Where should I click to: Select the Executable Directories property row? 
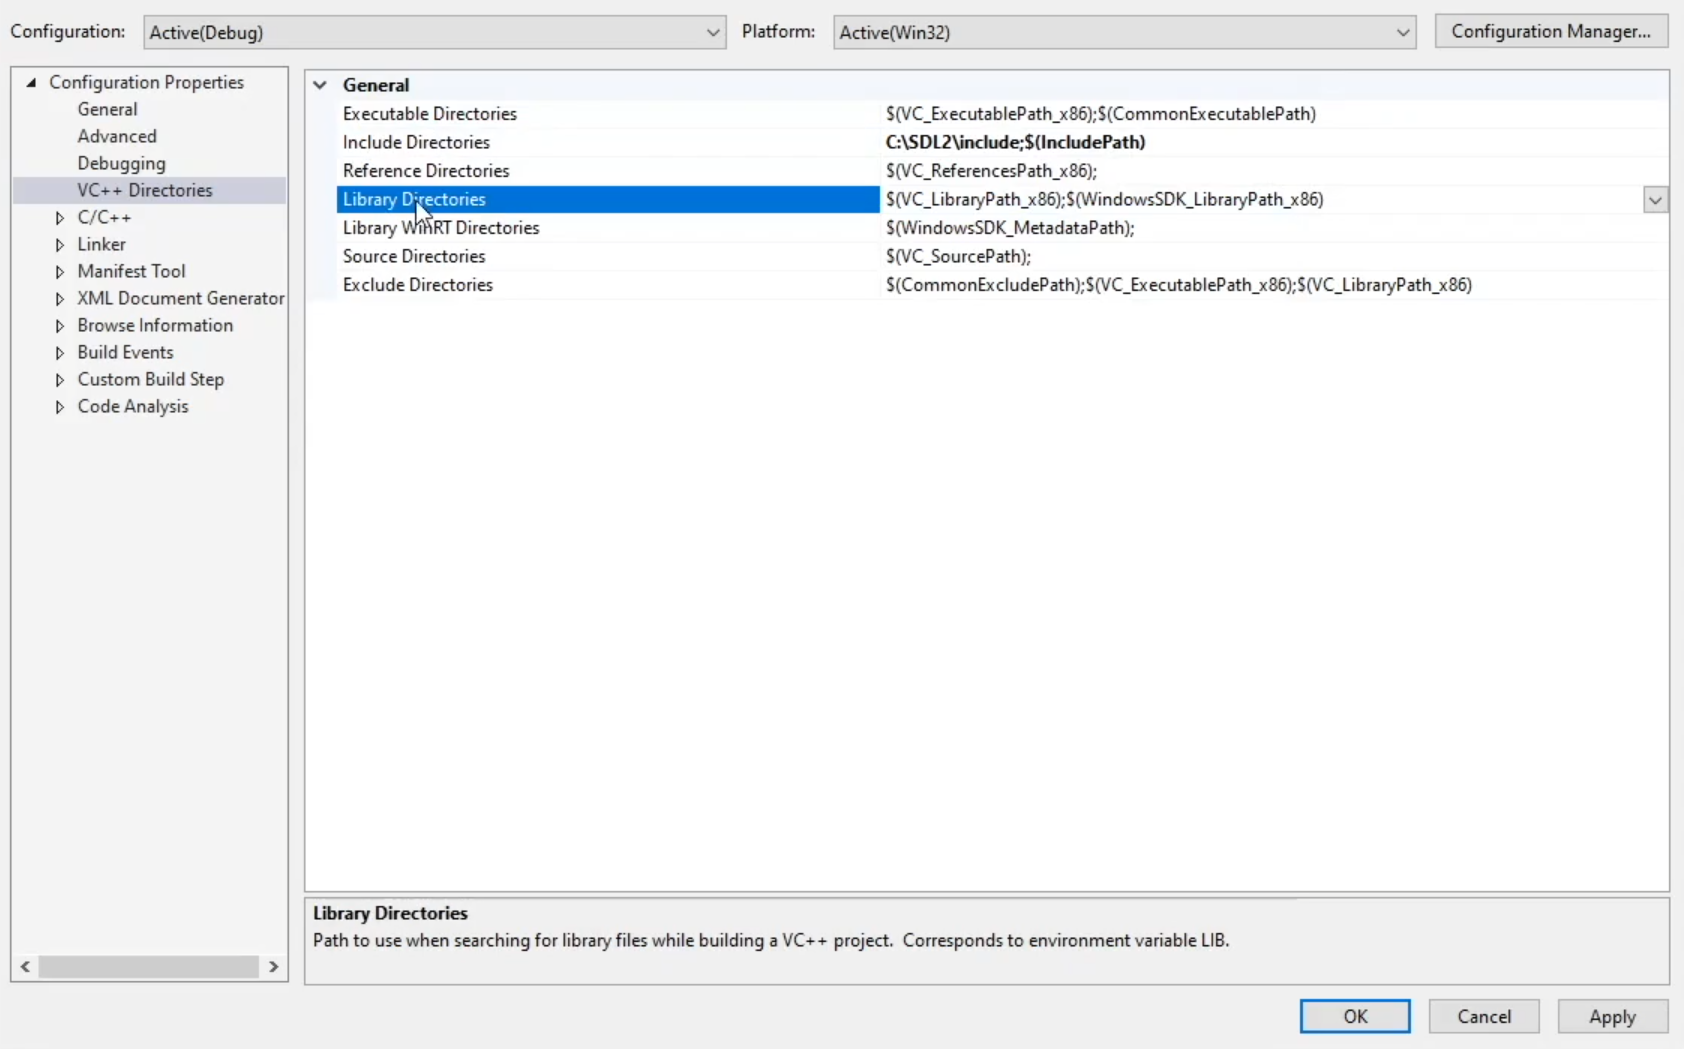[x=1003, y=114]
